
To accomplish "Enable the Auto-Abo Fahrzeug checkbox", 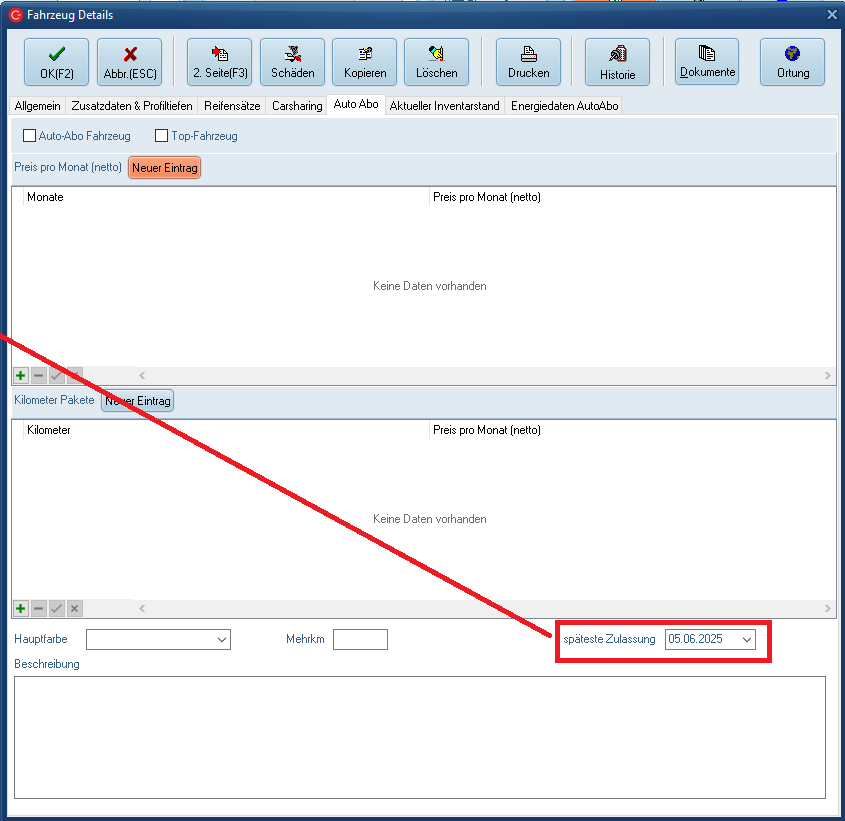I will tap(30, 136).
